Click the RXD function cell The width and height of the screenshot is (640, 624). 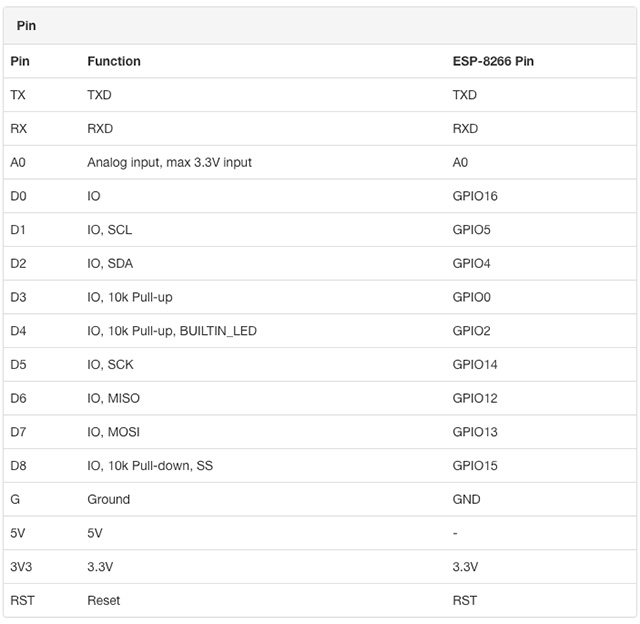[103, 129]
